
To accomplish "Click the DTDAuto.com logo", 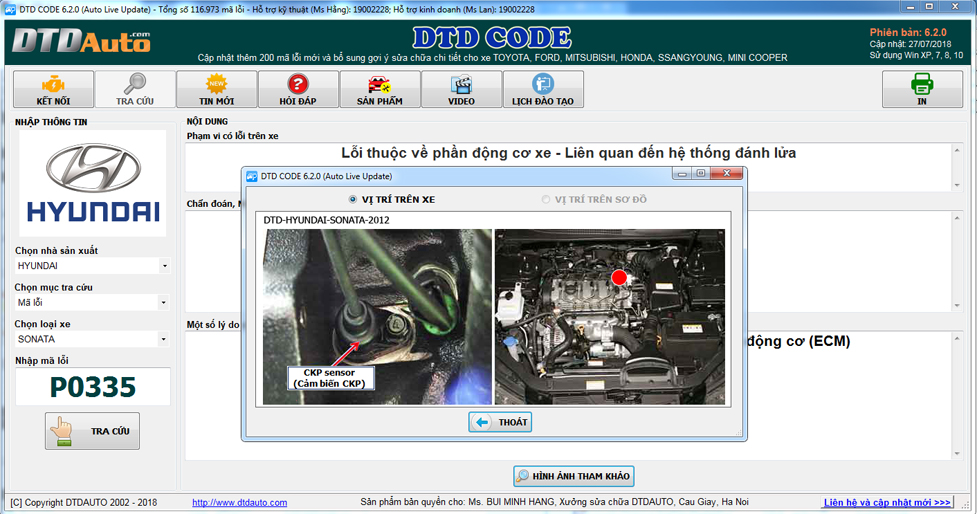I will click(81, 41).
